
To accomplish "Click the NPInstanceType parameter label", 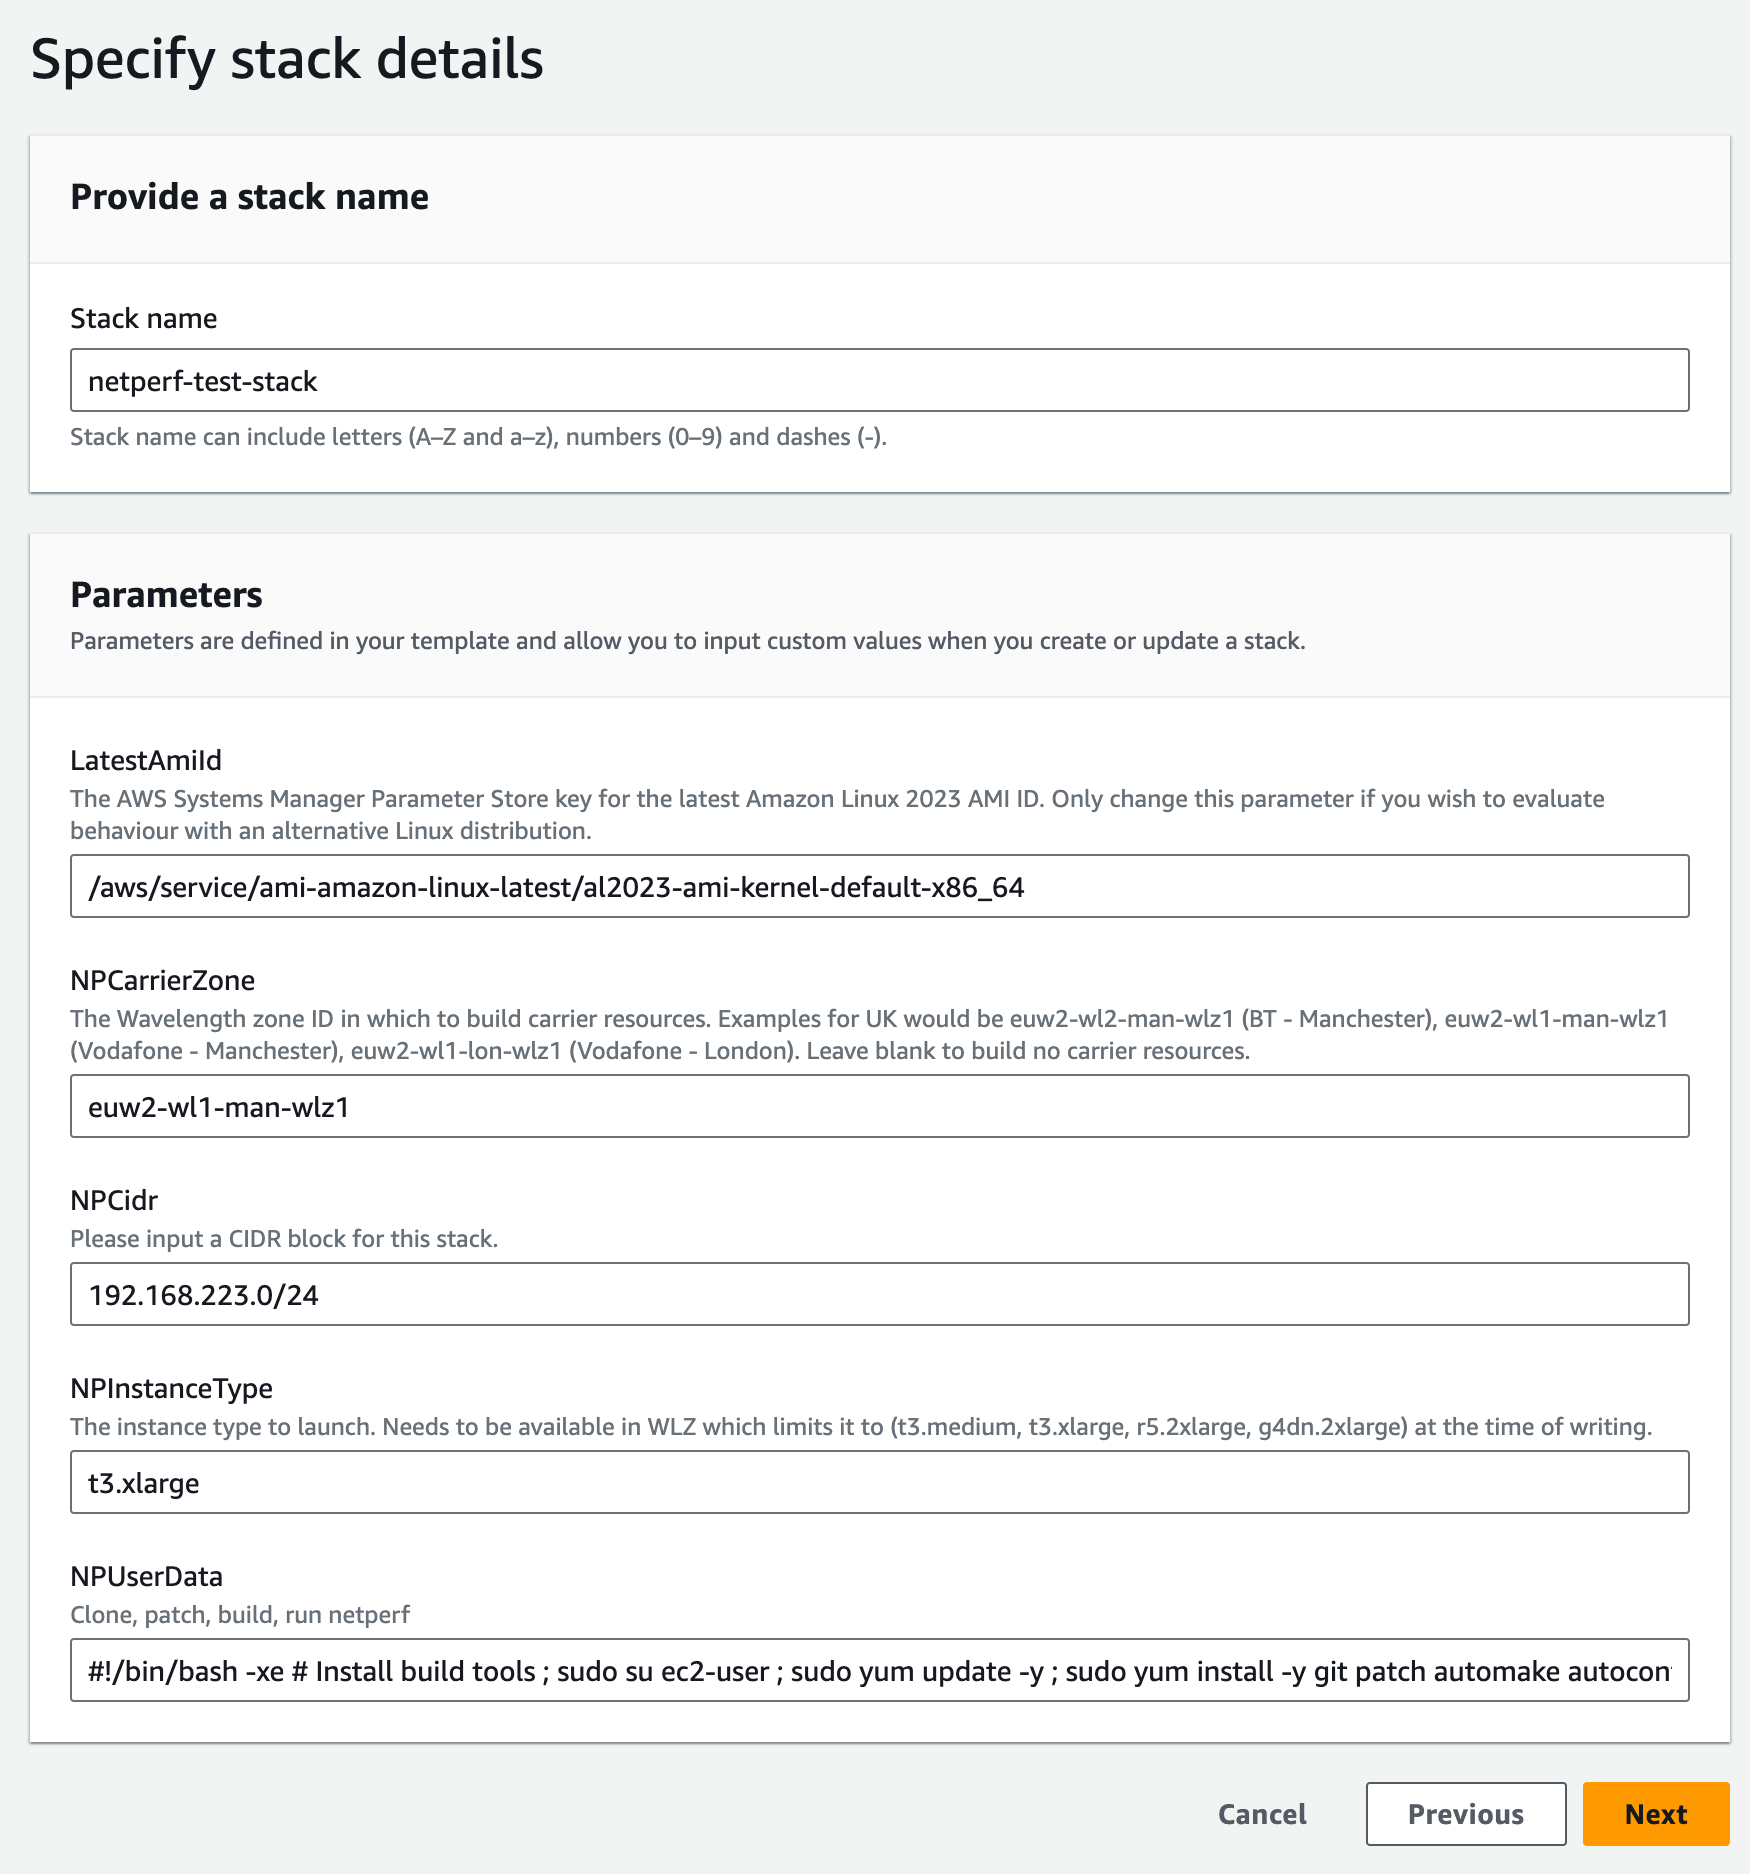I will [171, 1388].
